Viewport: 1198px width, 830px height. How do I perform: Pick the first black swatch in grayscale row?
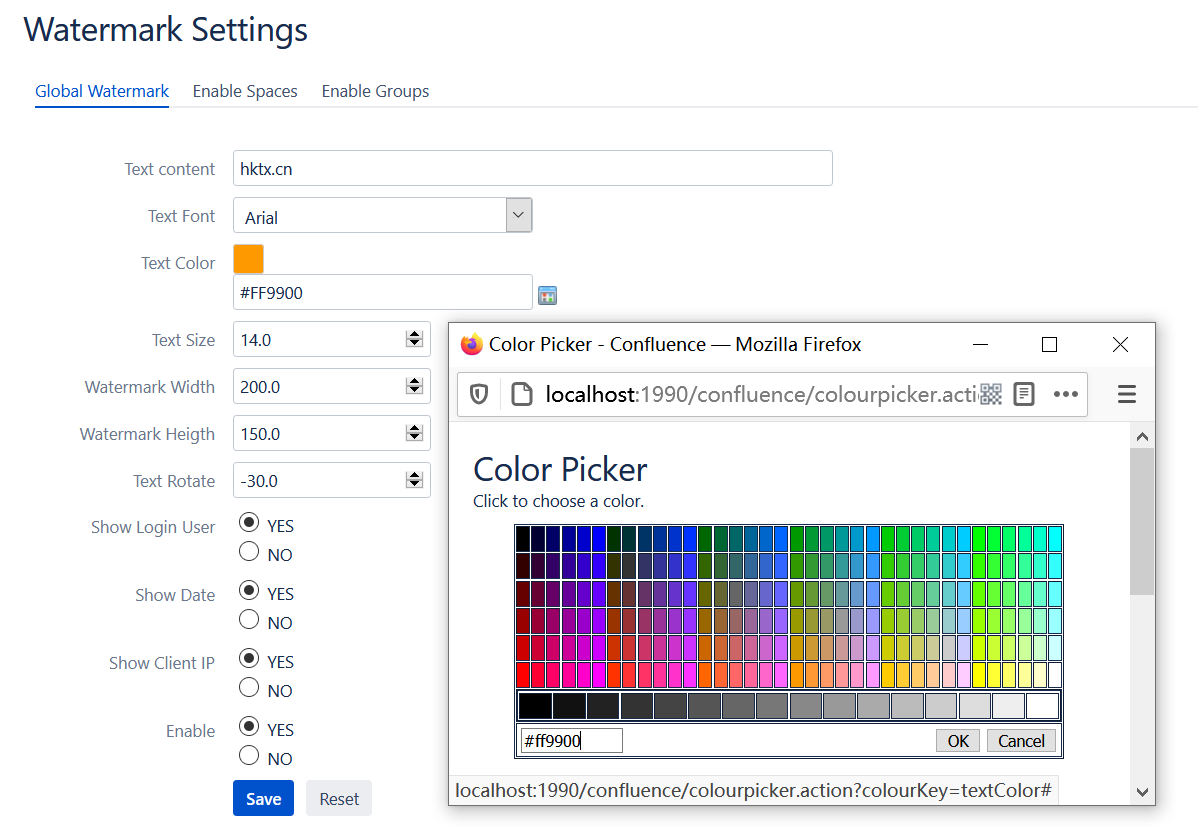click(x=535, y=705)
